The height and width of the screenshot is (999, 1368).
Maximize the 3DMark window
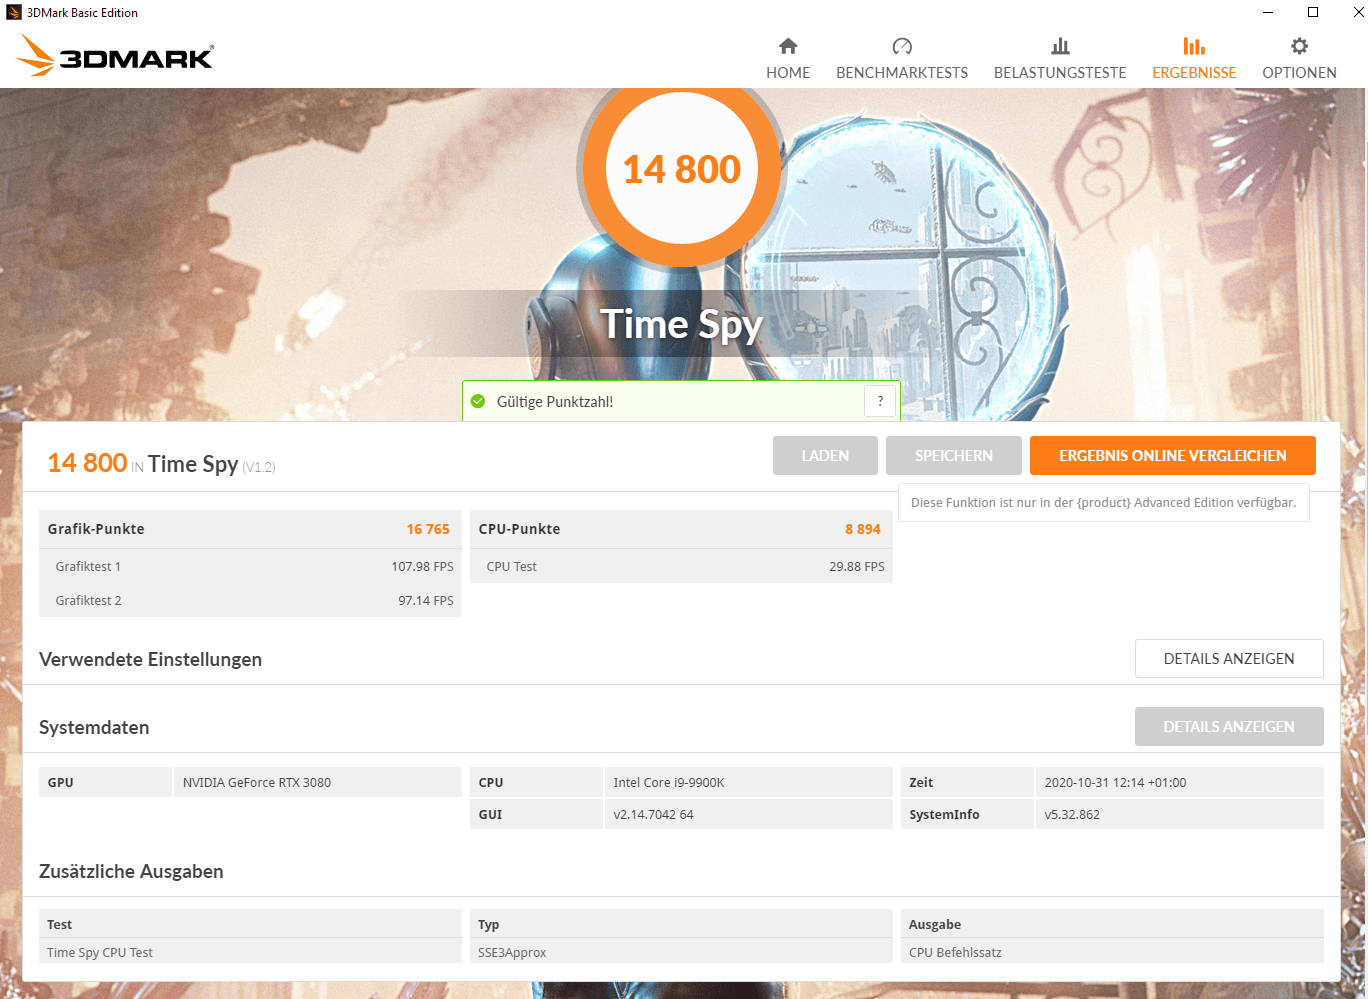tap(1313, 12)
